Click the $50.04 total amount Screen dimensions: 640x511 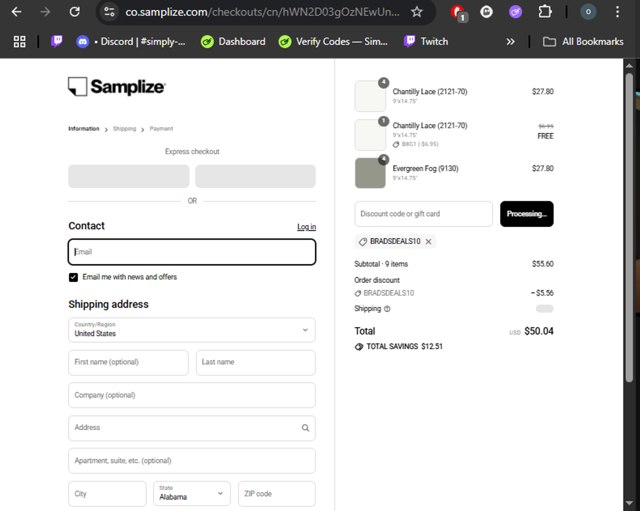[x=539, y=331]
